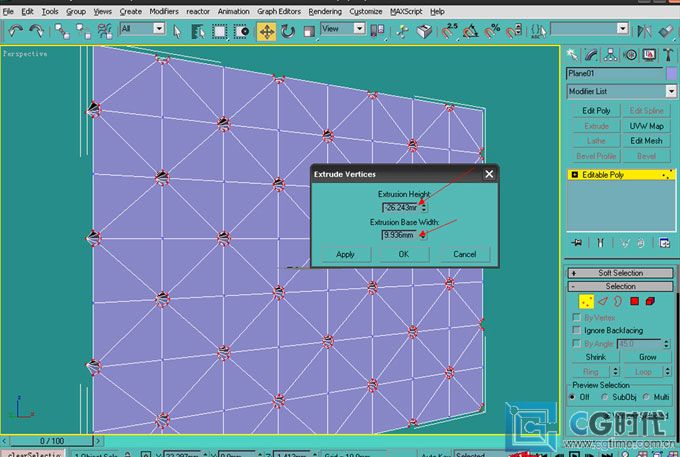
Task: Switch to Vertex sub-object level
Action: click(586, 301)
